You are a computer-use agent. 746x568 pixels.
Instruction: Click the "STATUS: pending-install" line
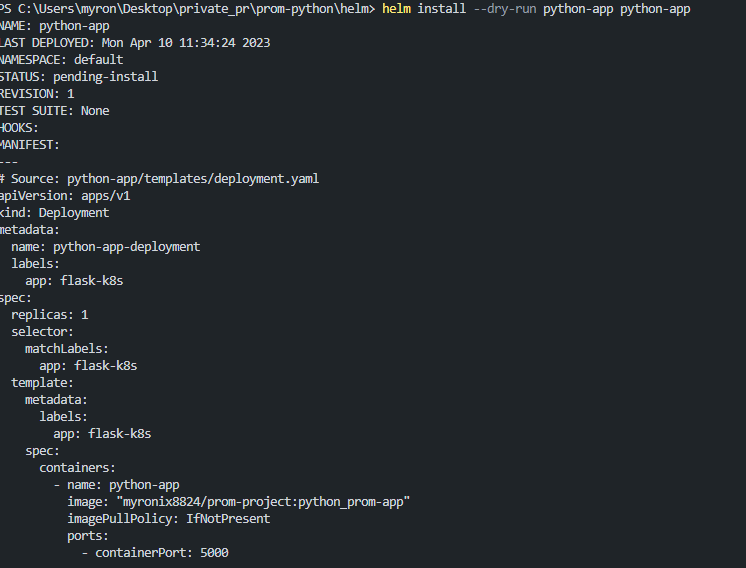pyautogui.click(x=79, y=77)
